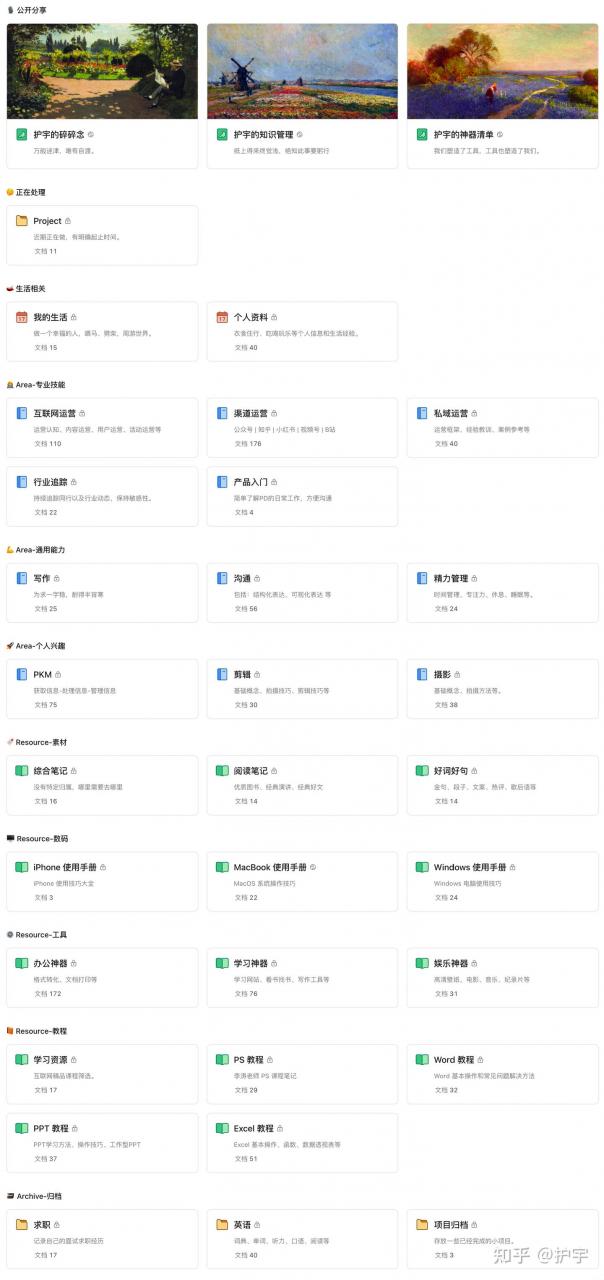Click the green icon beside 护宇的神器清单
604x1280 pixels.
pyautogui.click(x=422, y=134)
